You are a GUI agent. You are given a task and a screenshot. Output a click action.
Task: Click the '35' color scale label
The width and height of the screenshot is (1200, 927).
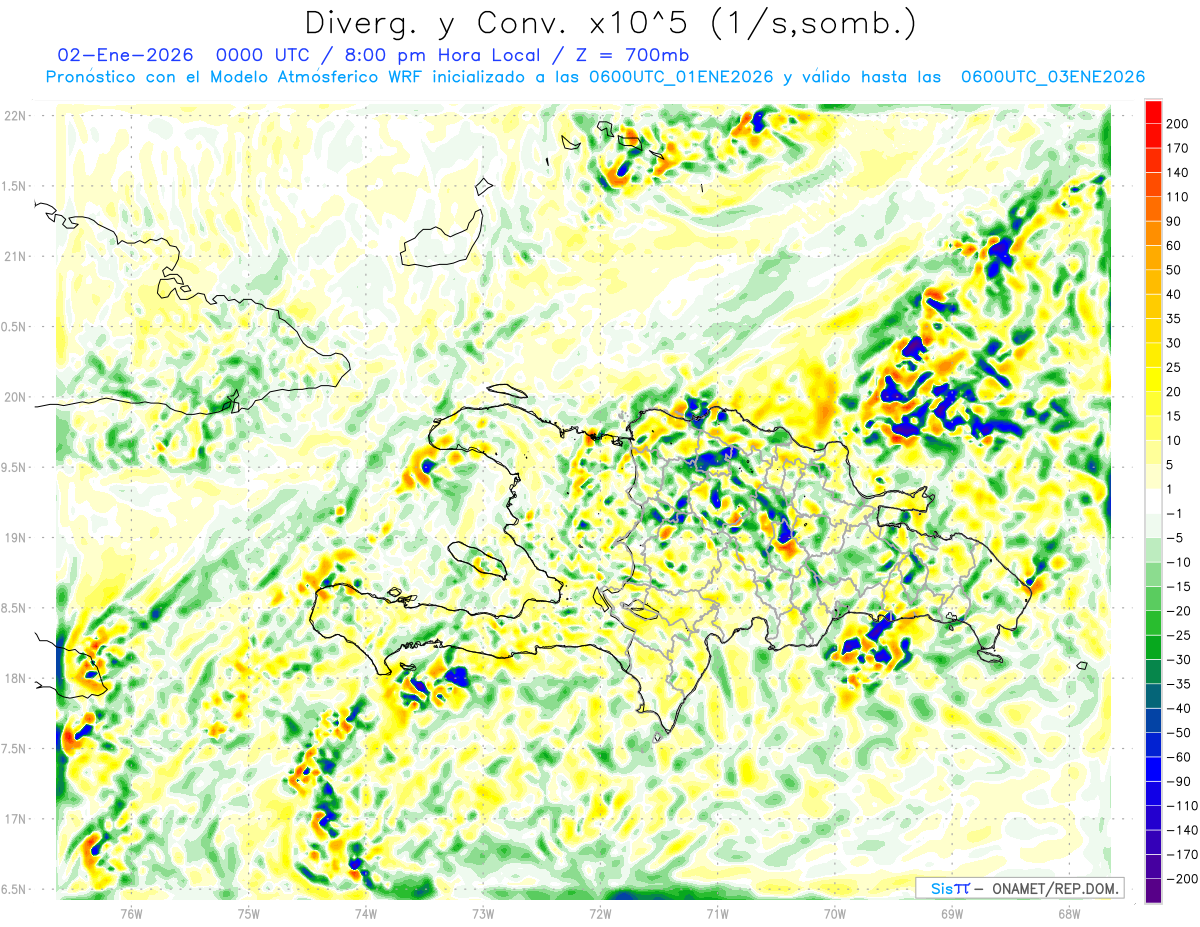[x=1174, y=319]
